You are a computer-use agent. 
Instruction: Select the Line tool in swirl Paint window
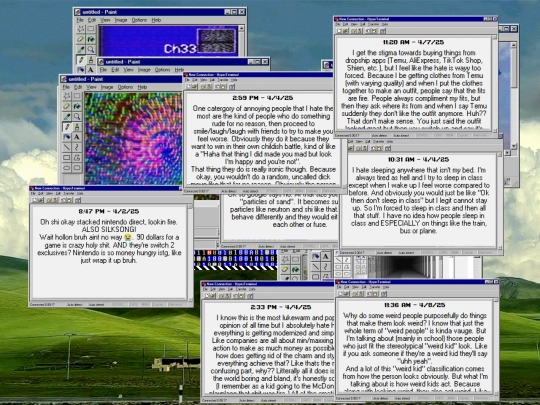coord(67,147)
